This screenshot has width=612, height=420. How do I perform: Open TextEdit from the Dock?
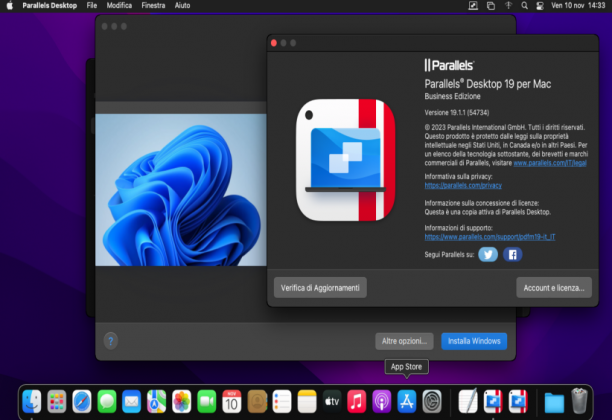pos(468,401)
